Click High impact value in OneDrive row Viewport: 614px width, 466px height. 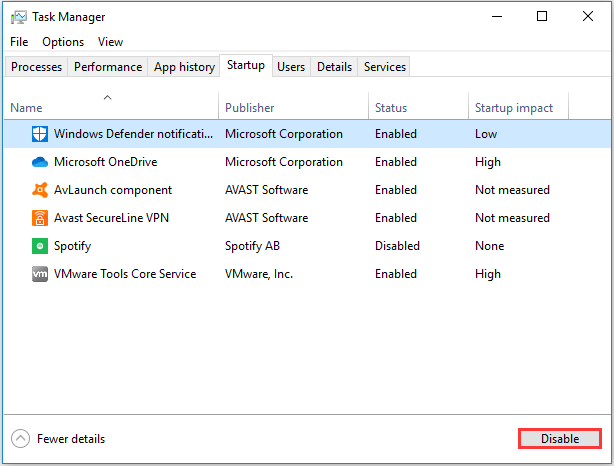488,162
